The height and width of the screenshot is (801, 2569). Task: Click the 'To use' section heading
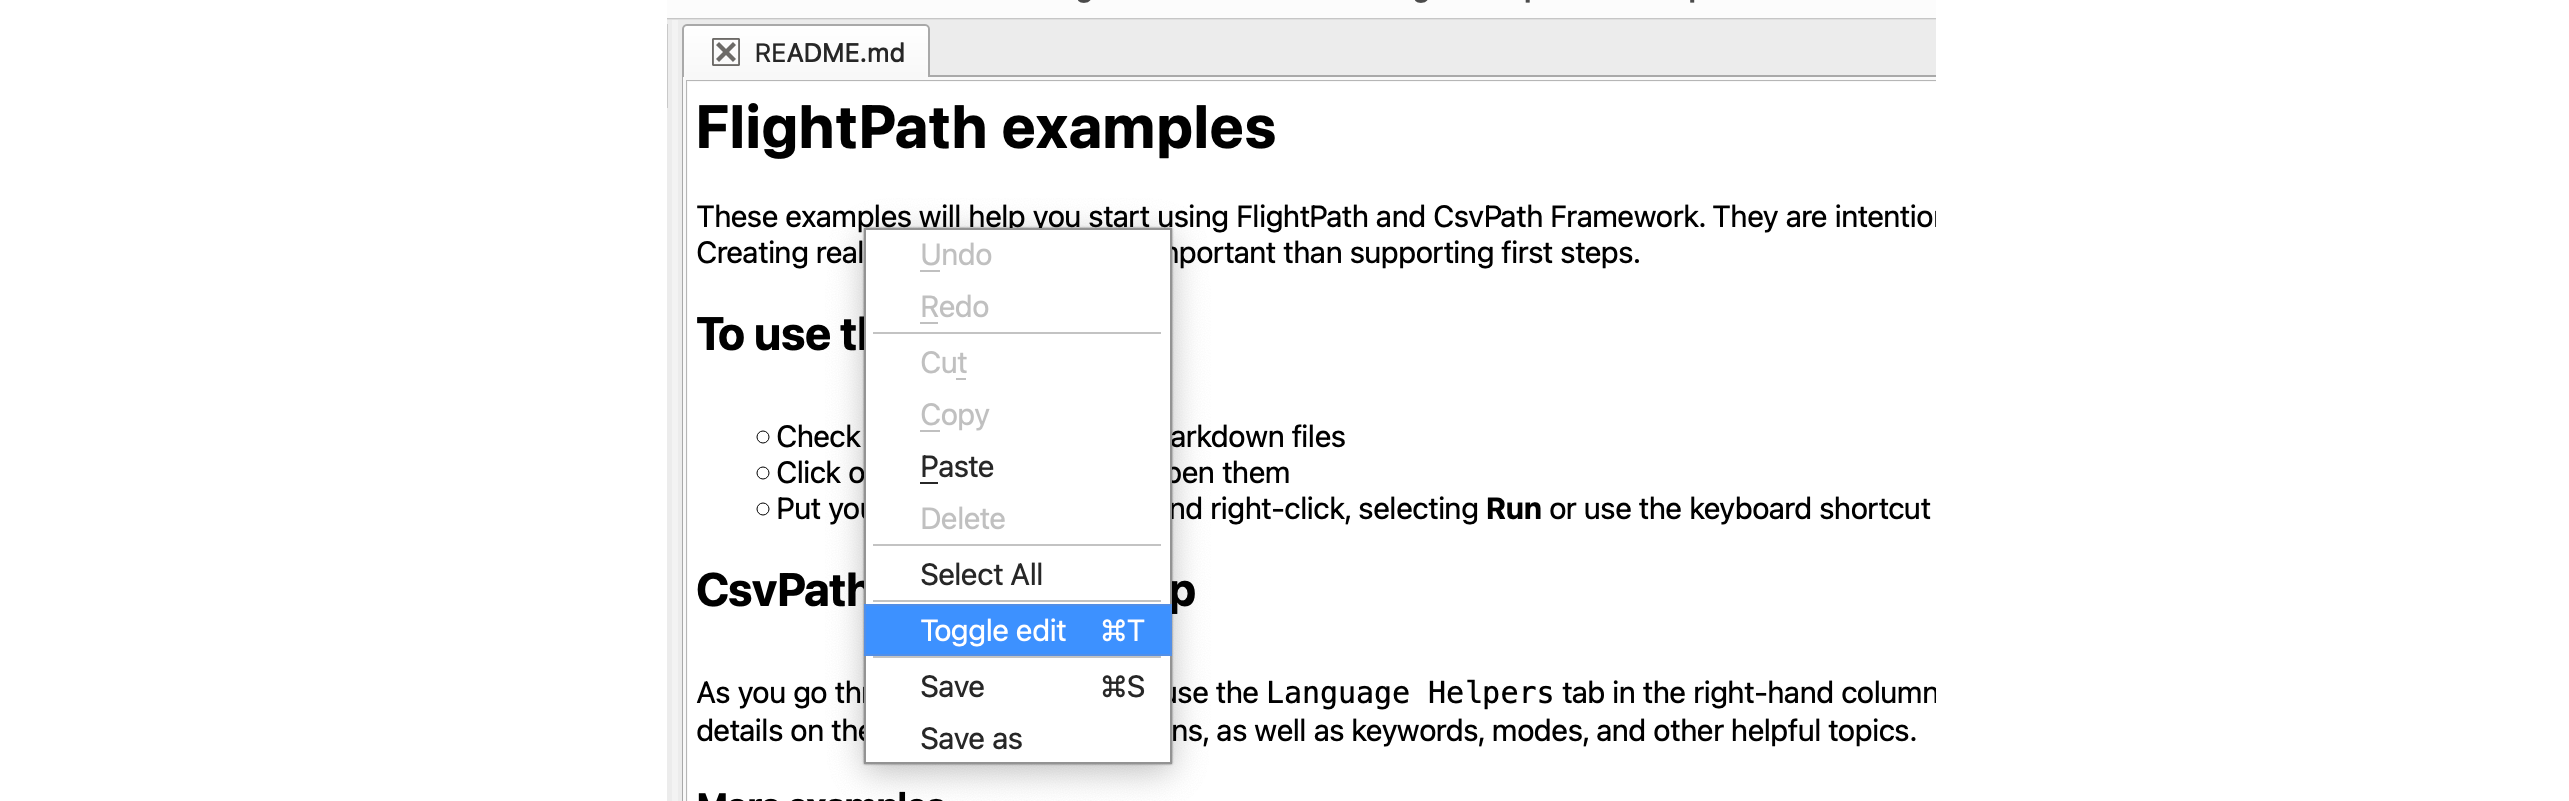(779, 334)
